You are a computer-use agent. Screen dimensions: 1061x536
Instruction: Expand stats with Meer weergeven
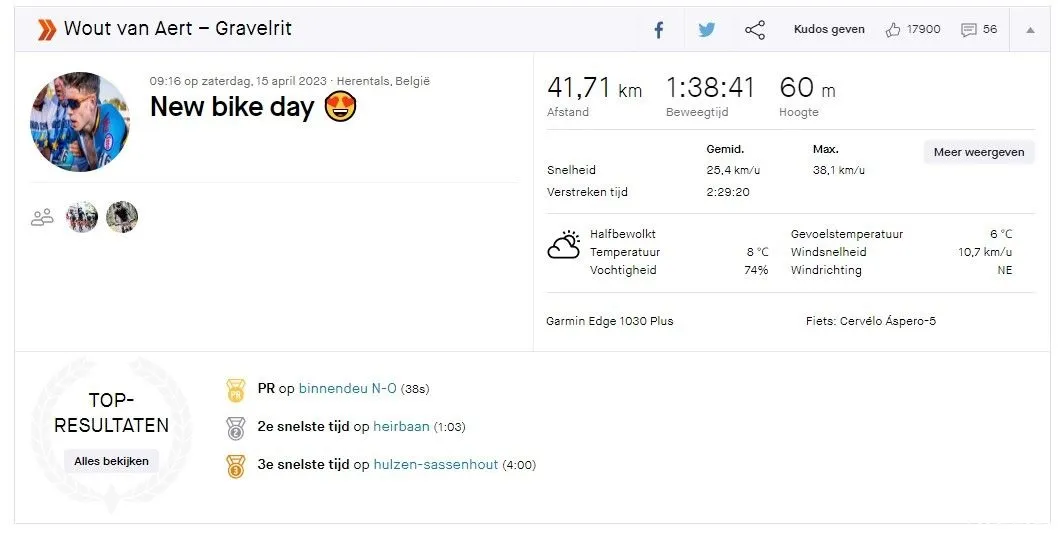pos(978,152)
